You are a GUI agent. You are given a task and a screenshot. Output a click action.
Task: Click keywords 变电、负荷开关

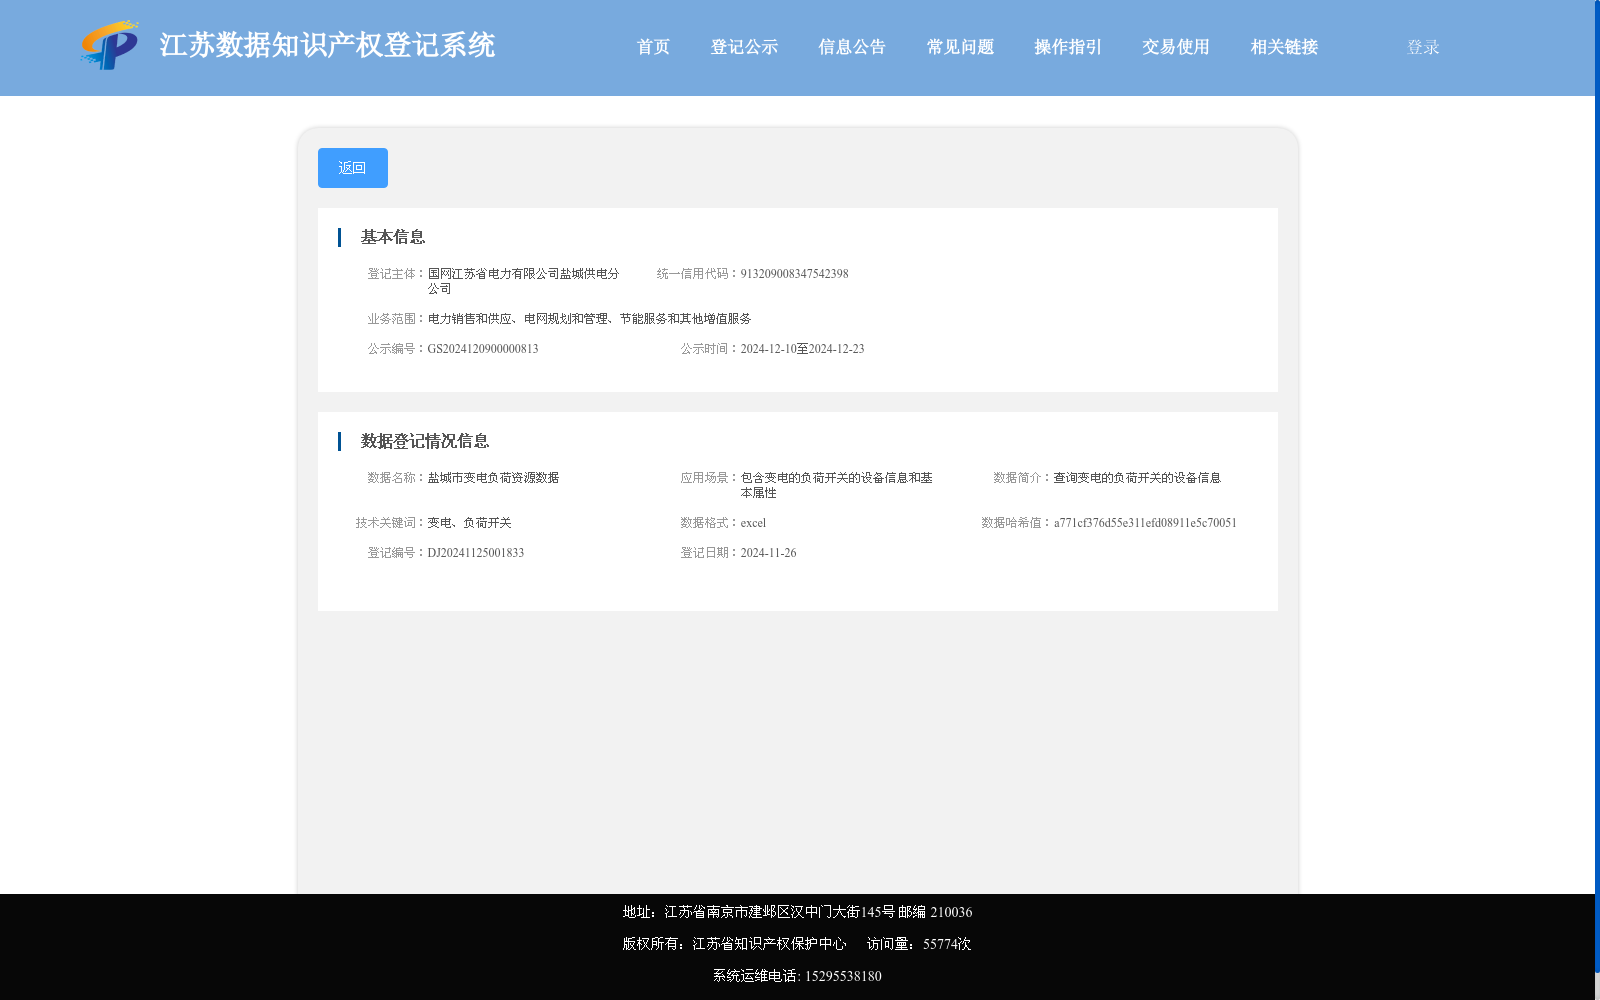[x=470, y=523]
